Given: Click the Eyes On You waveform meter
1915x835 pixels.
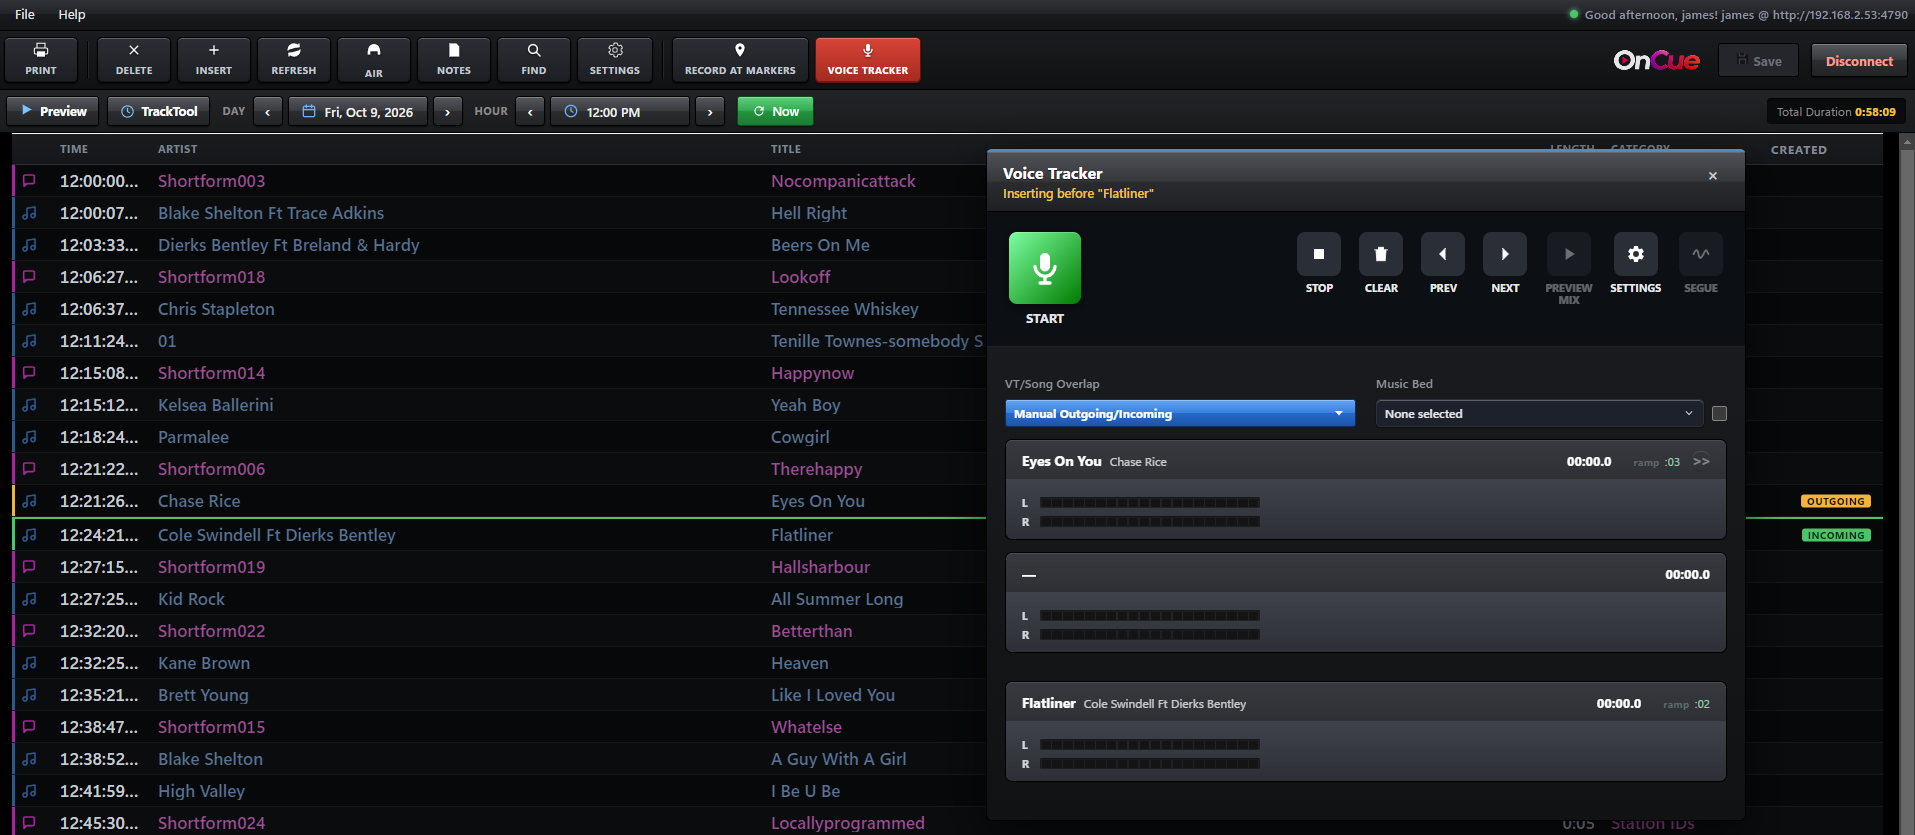Looking at the screenshot, I should [1150, 512].
